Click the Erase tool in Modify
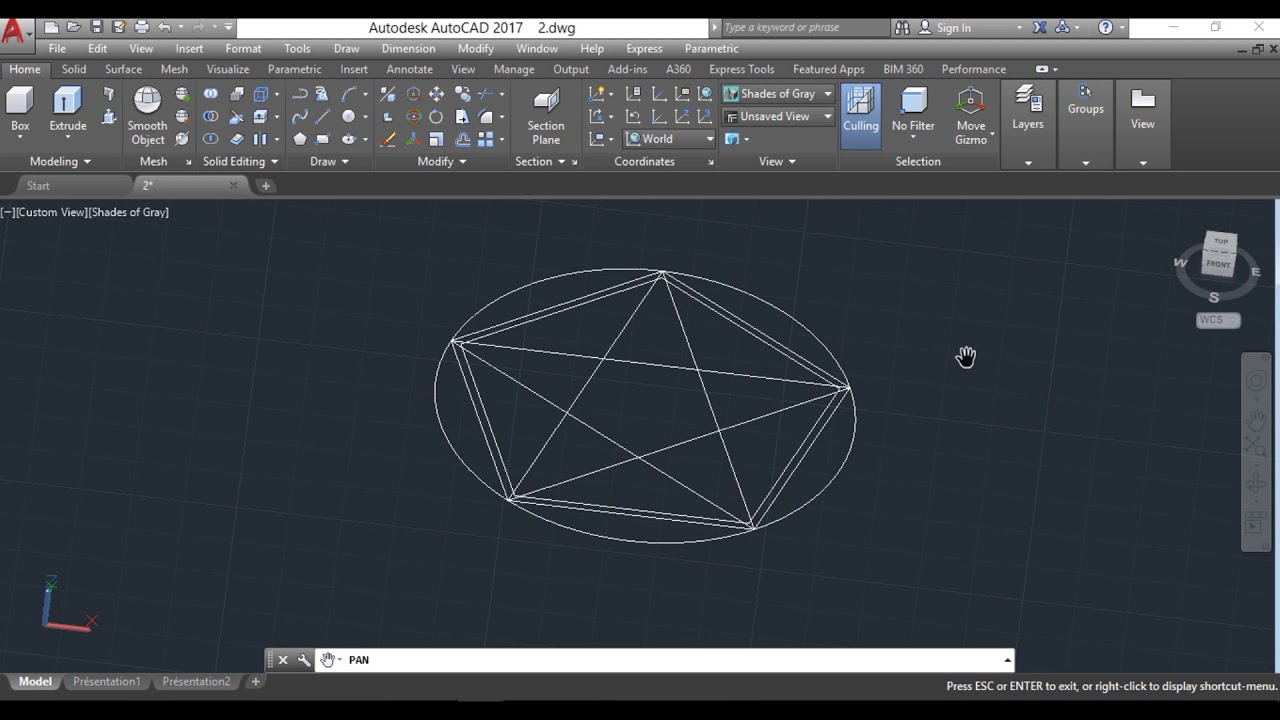Screen dimensions: 1280x720 [x=388, y=139]
